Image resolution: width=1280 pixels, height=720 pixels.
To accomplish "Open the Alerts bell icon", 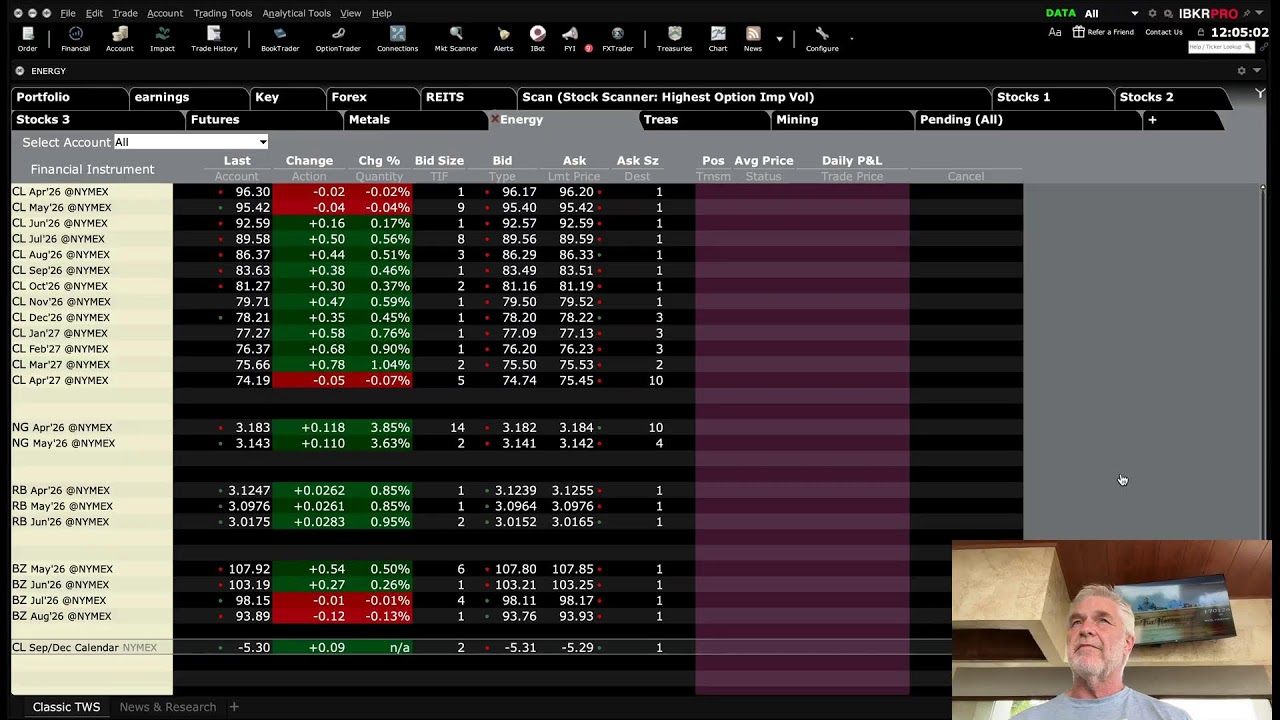I will pos(503,39).
